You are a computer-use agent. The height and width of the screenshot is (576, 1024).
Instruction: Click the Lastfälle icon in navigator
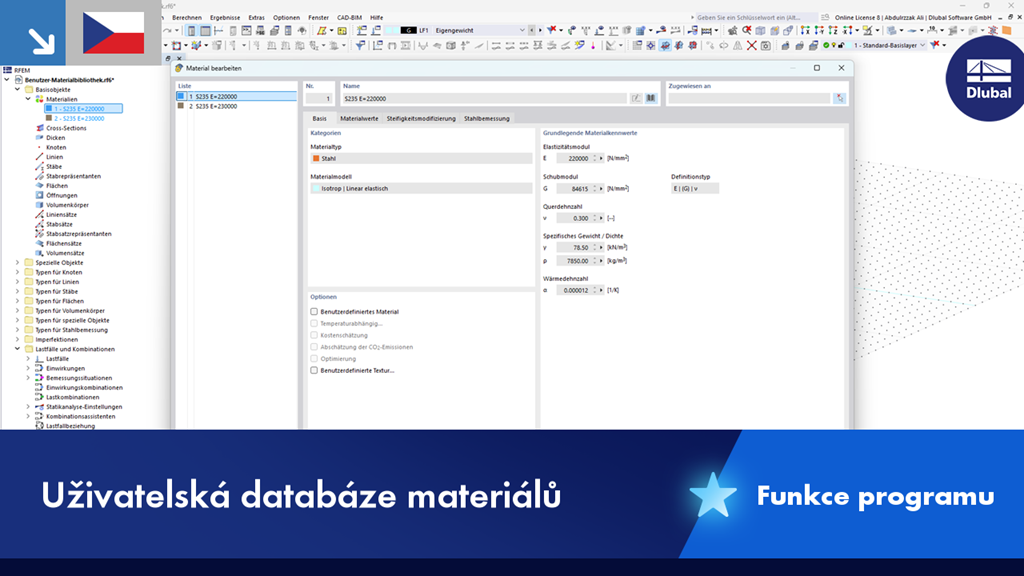click(39, 359)
